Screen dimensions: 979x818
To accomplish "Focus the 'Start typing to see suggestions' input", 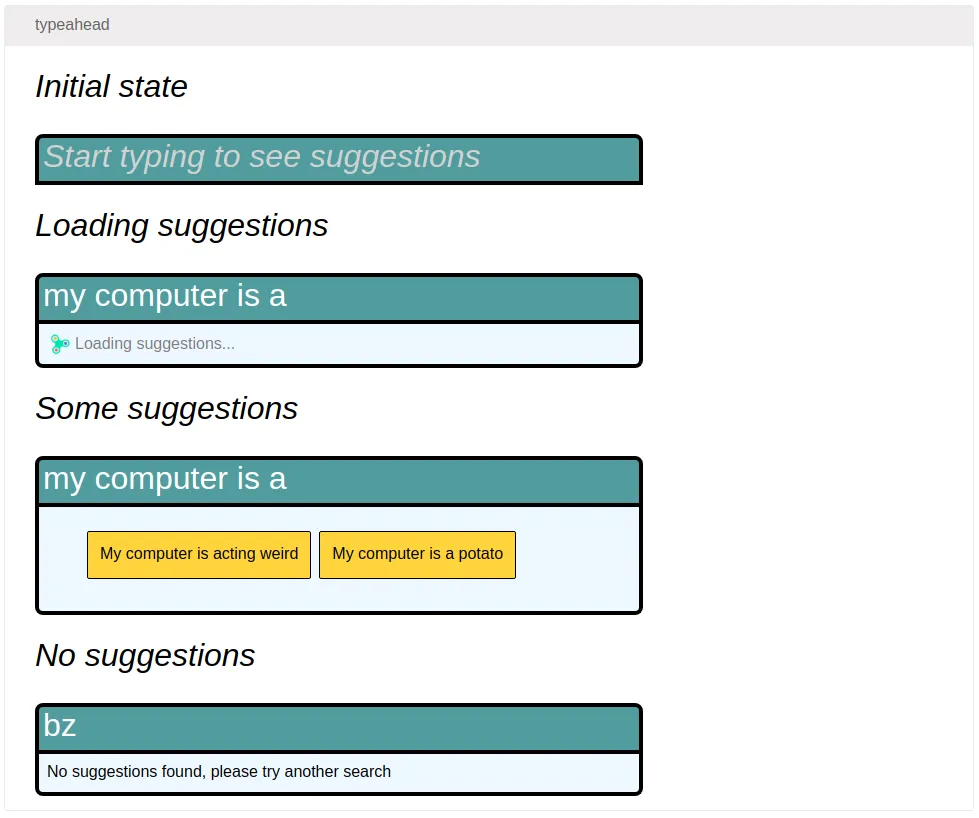I will (338, 159).
